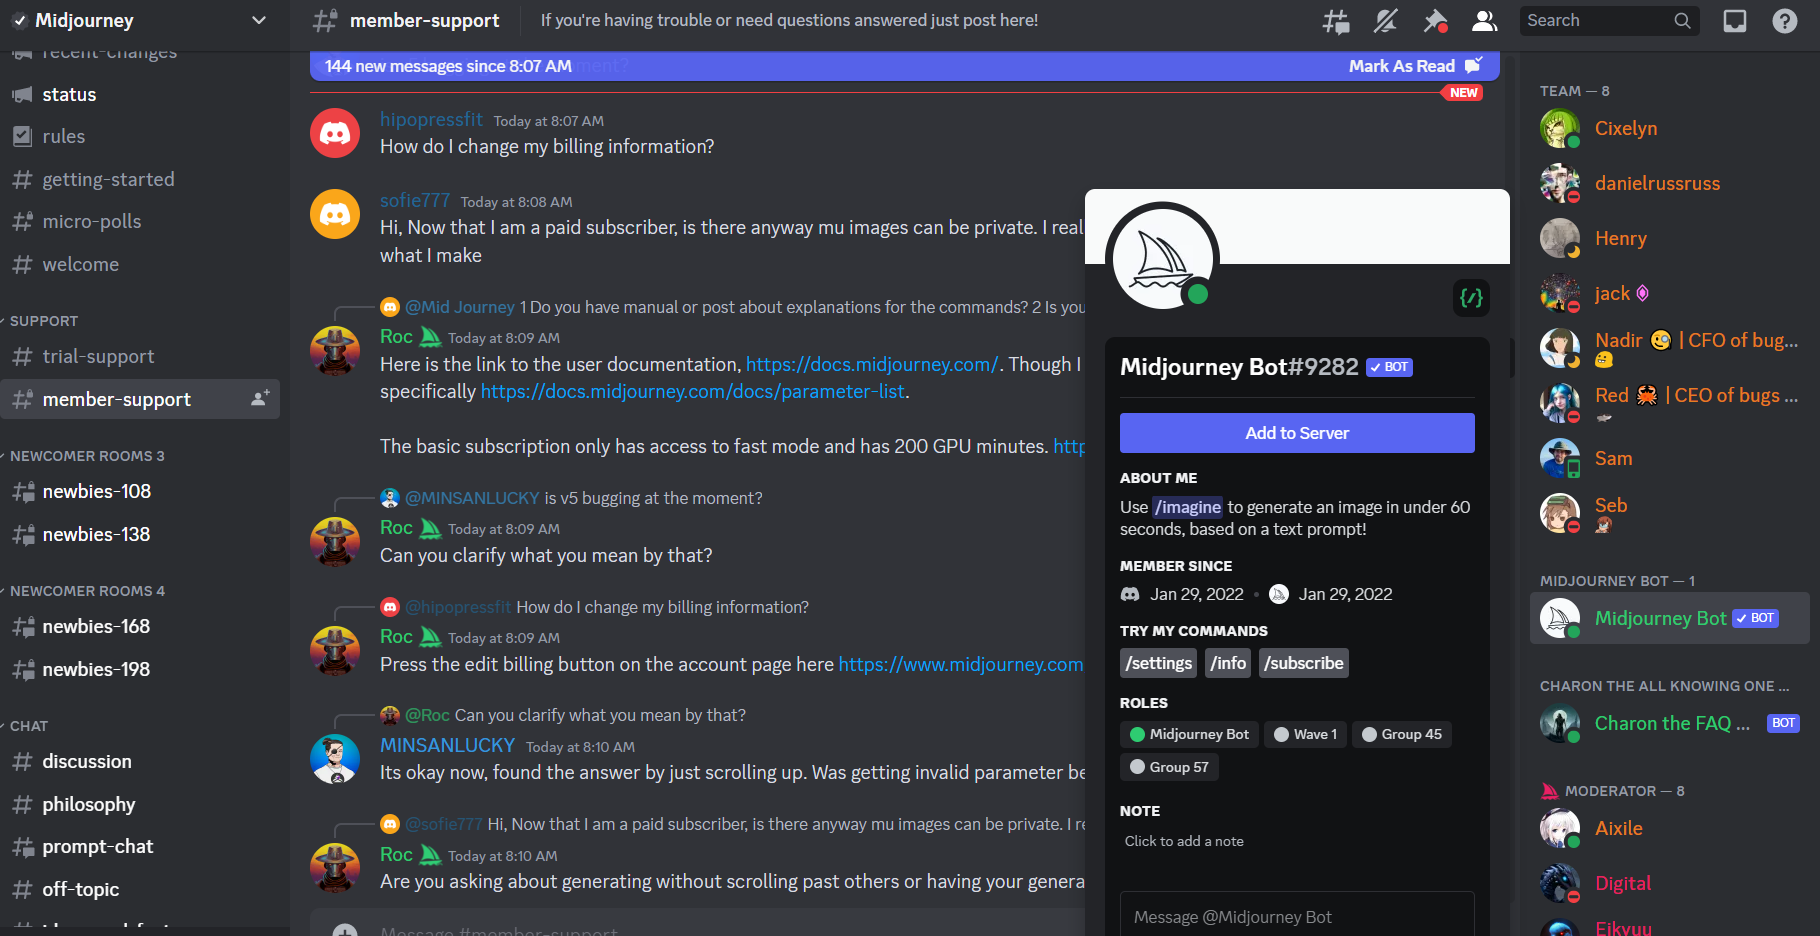Click Group 45 role tag
This screenshot has height=936, width=1820.
(1402, 734)
